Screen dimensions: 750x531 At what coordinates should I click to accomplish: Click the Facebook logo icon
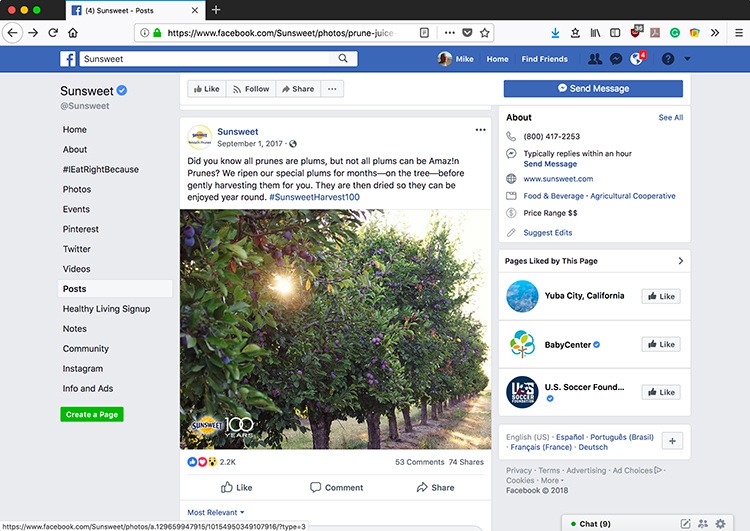click(x=68, y=59)
